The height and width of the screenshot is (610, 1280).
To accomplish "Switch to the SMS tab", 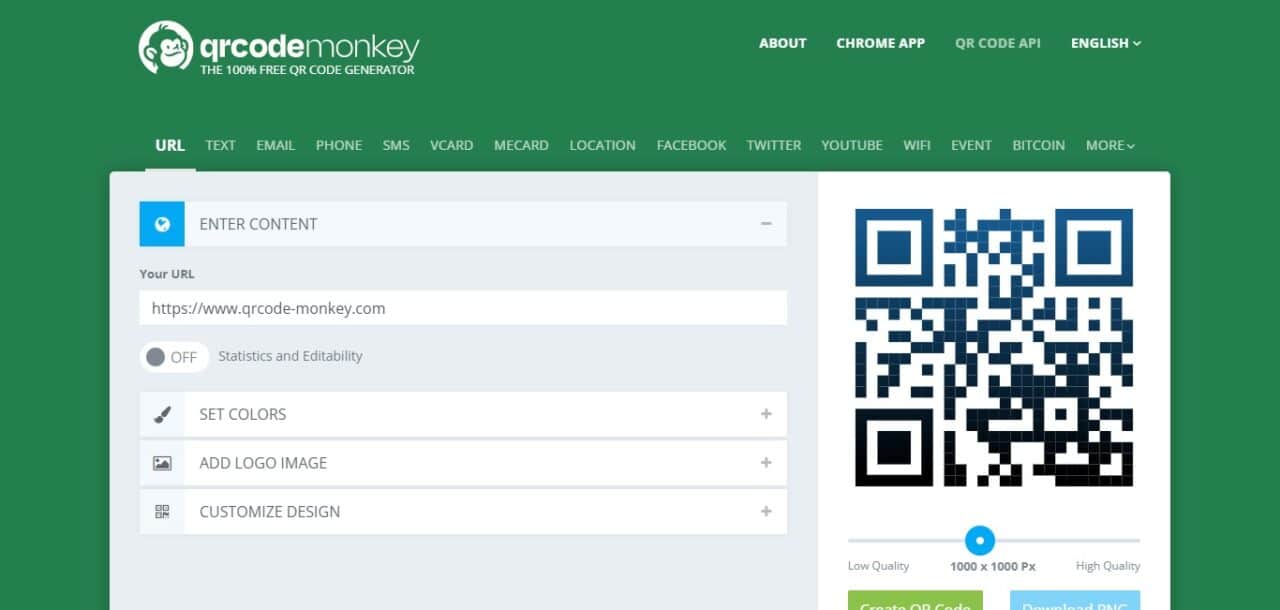I will pyautogui.click(x=396, y=145).
